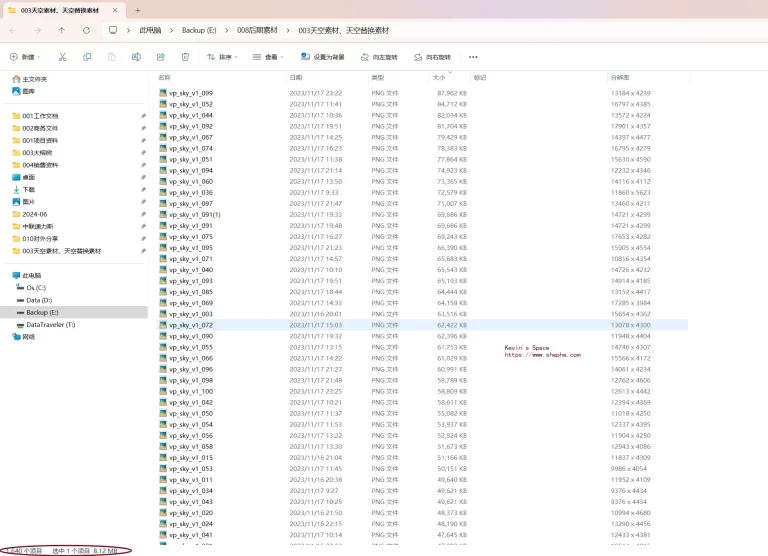Click the 向左旋转 rotate left button
This screenshot has height=556, width=768.
(x=380, y=57)
